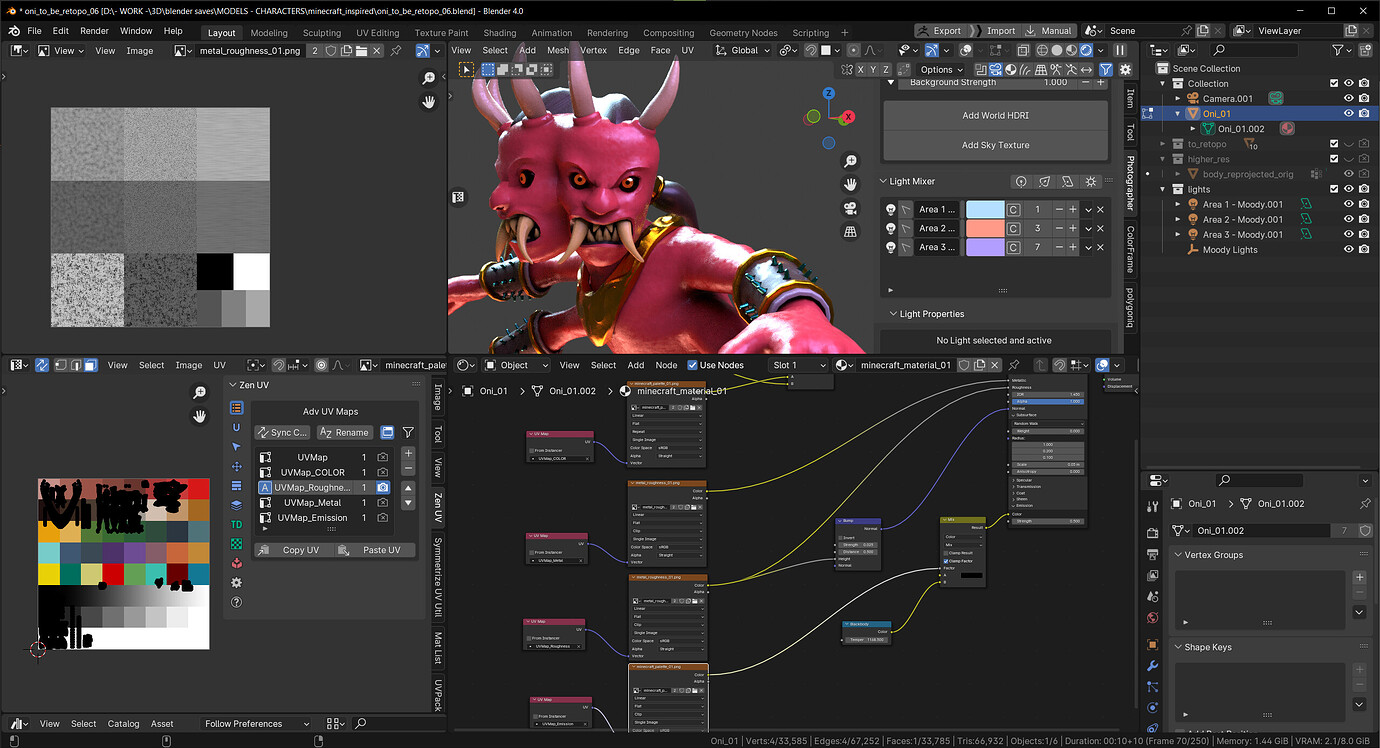
Task: Click the Zen UV help question-mark icon
Action: coord(236,602)
